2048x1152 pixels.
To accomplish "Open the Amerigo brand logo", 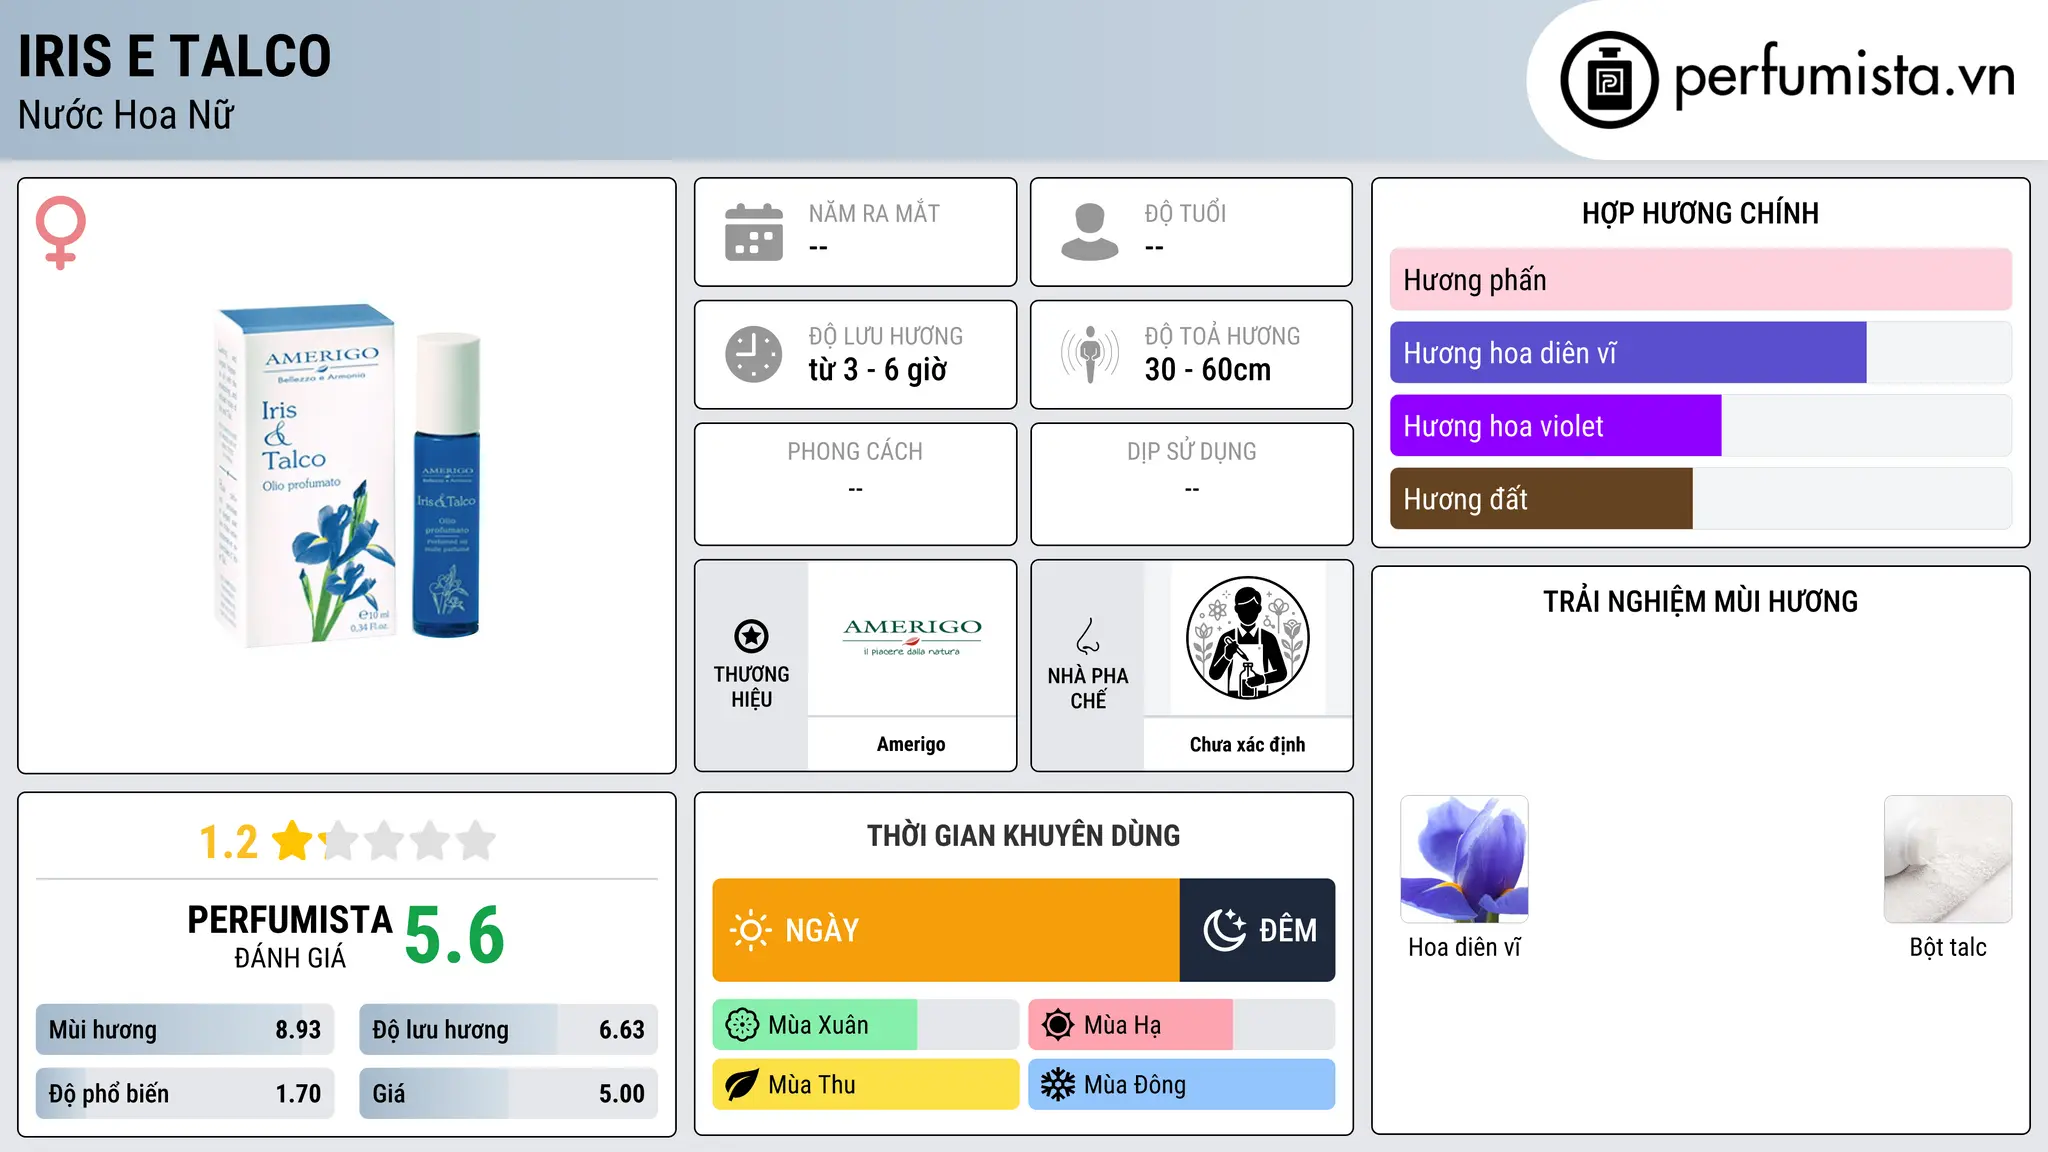I will 912,637.
